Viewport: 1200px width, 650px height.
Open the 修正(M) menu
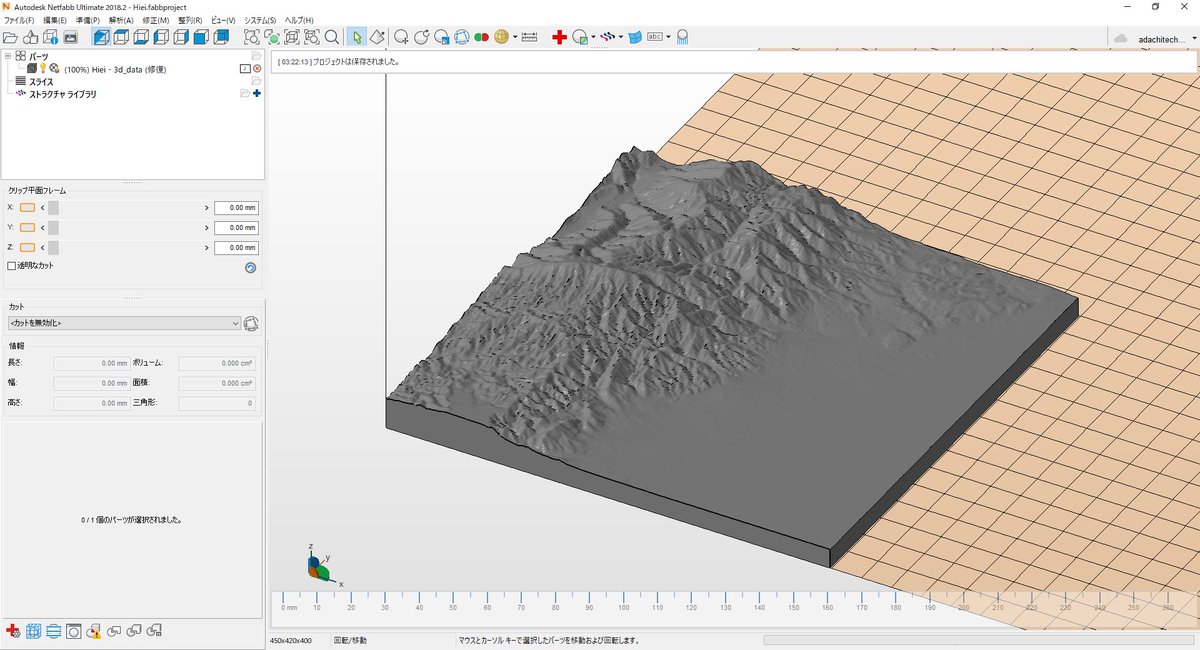[156, 20]
